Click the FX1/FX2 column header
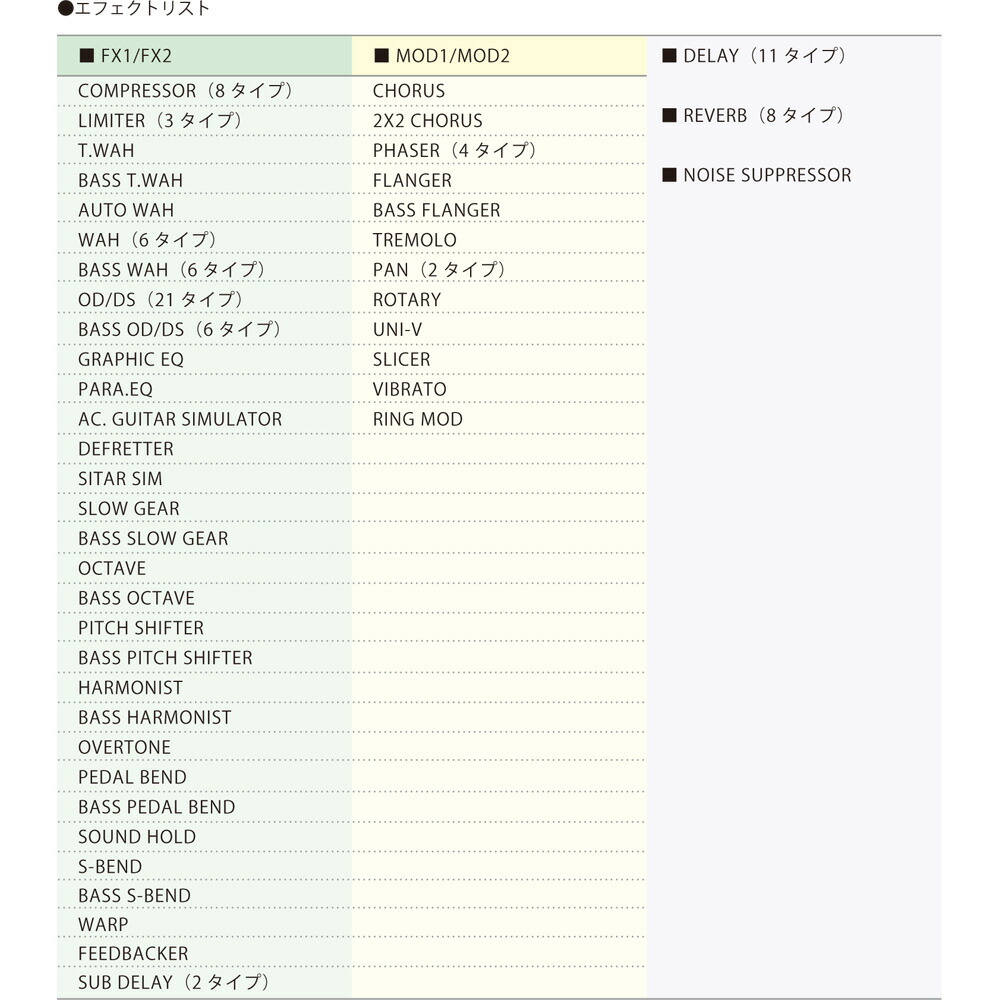This screenshot has width=1000, height=1000. pyautogui.click(x=136, y=56)
